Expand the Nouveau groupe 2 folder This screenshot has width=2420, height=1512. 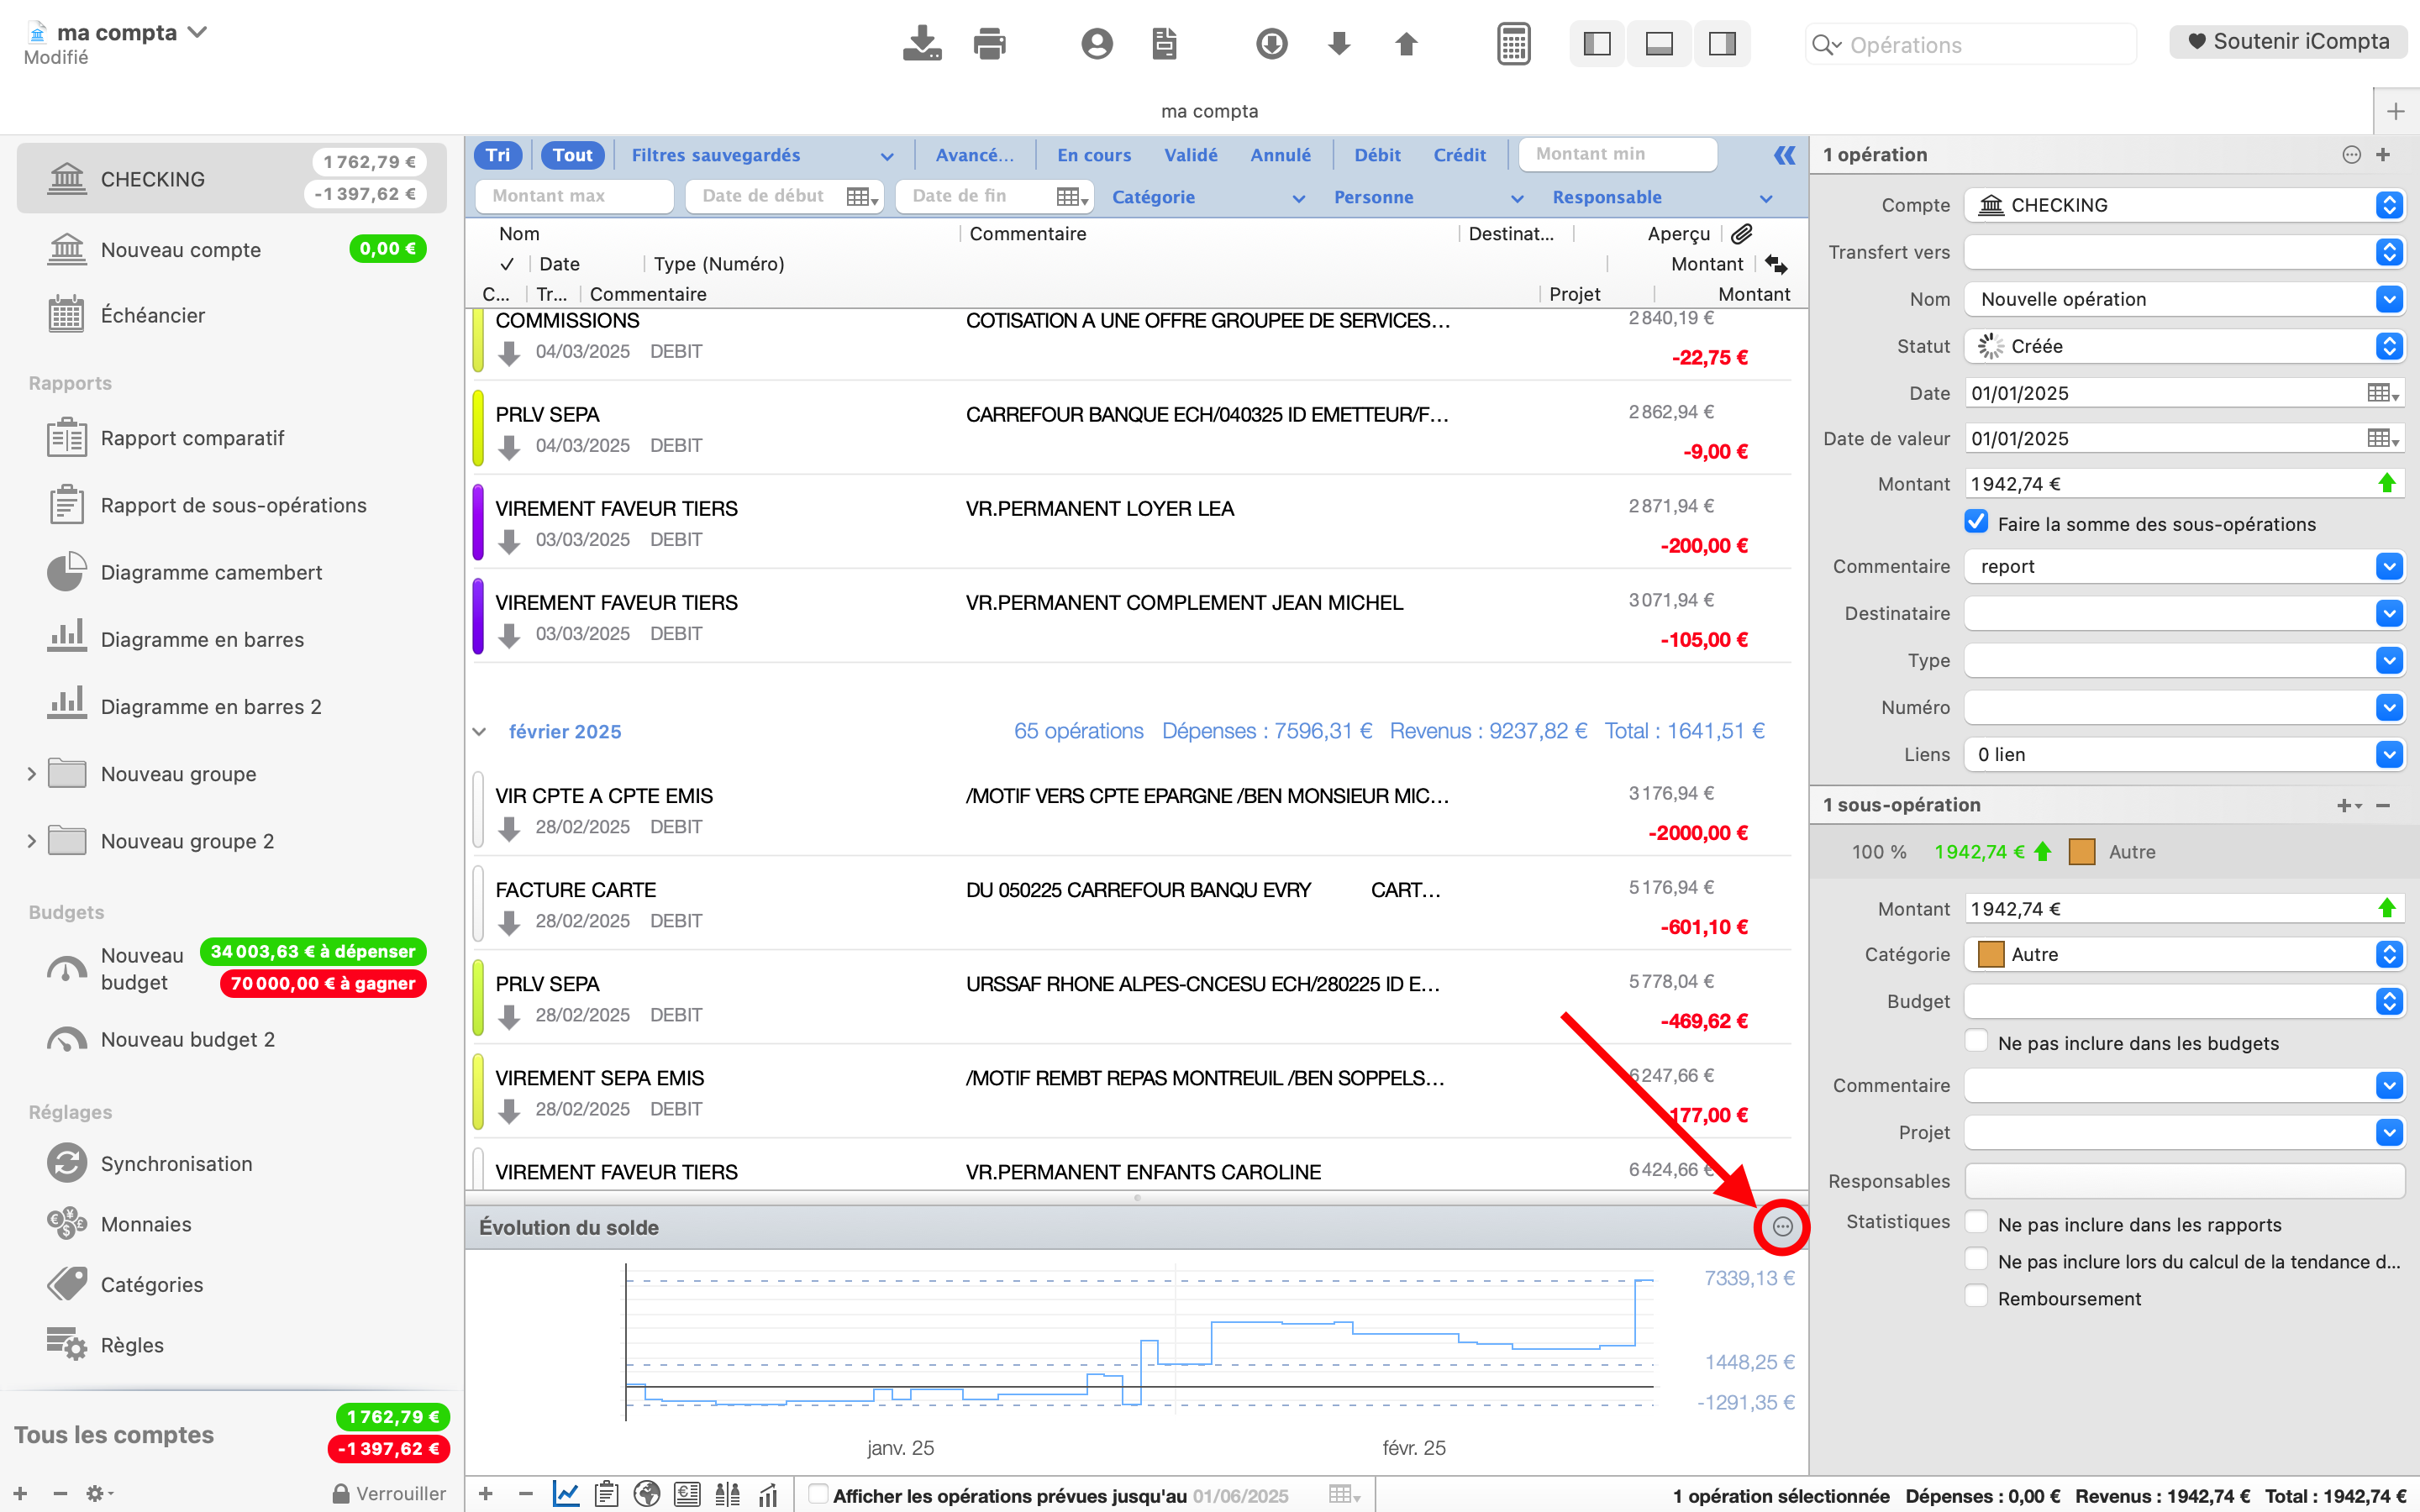point(32,841)
